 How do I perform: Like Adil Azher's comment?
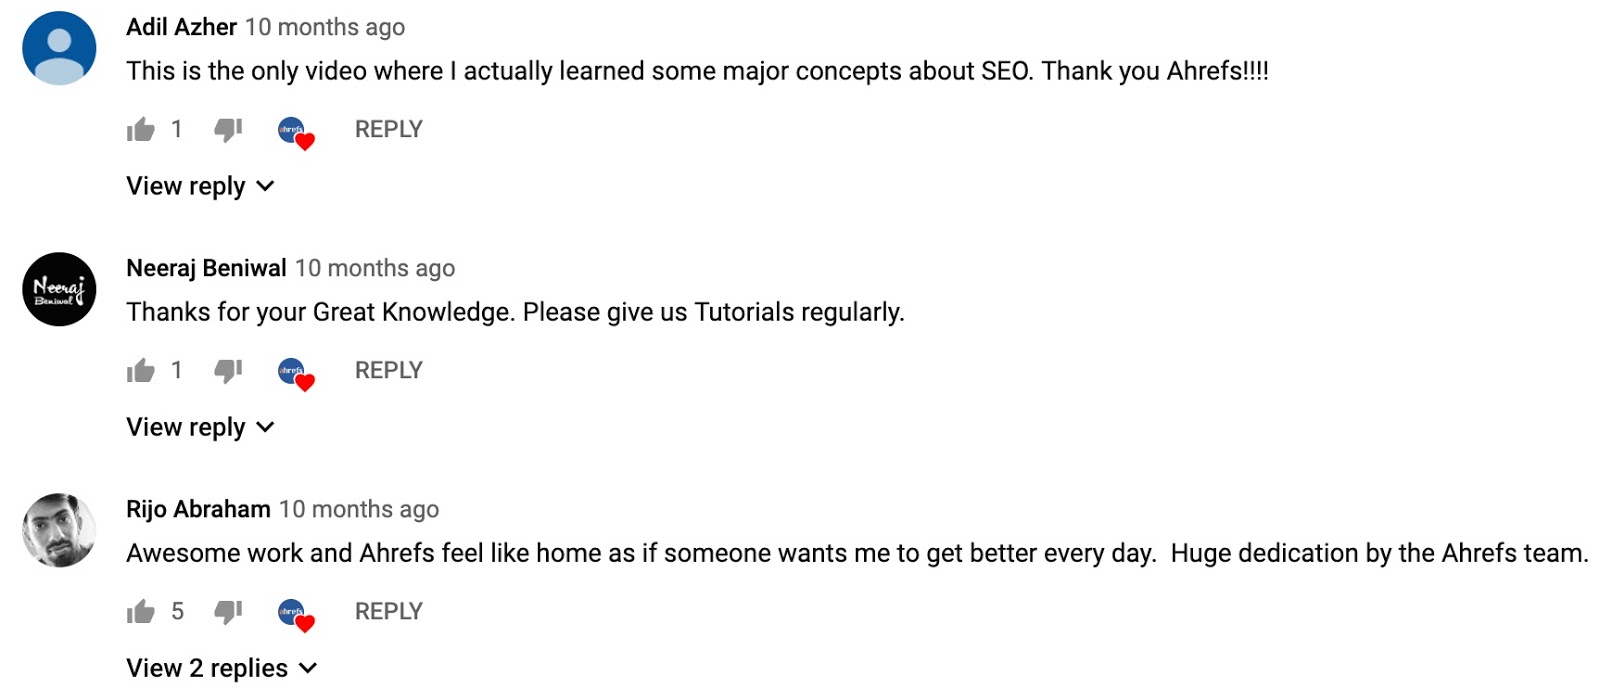click(x=141, y=128)
